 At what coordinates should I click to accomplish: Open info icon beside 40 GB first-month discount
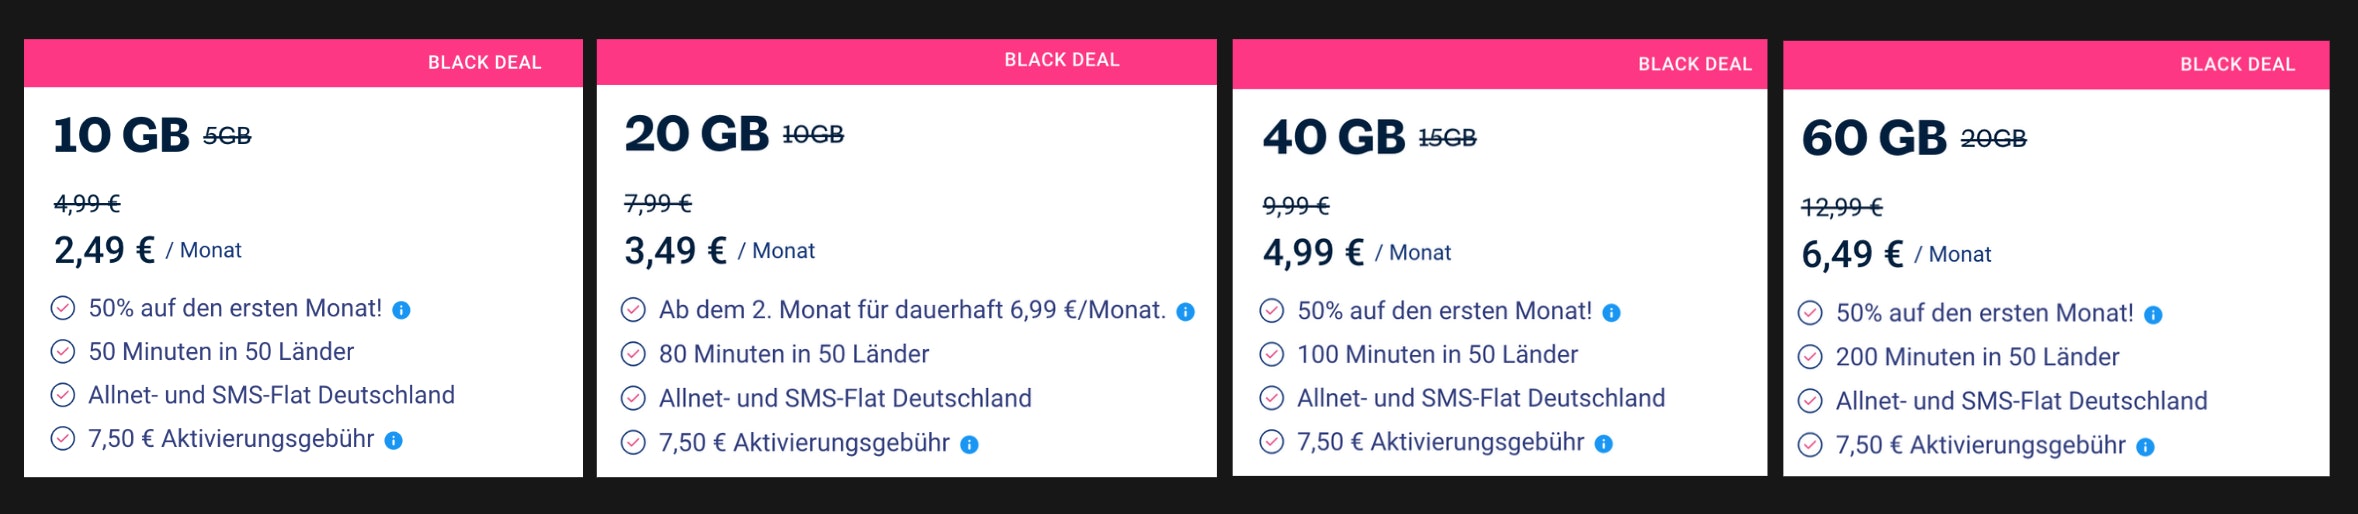pyautogui.click(x=1611, y=313)
